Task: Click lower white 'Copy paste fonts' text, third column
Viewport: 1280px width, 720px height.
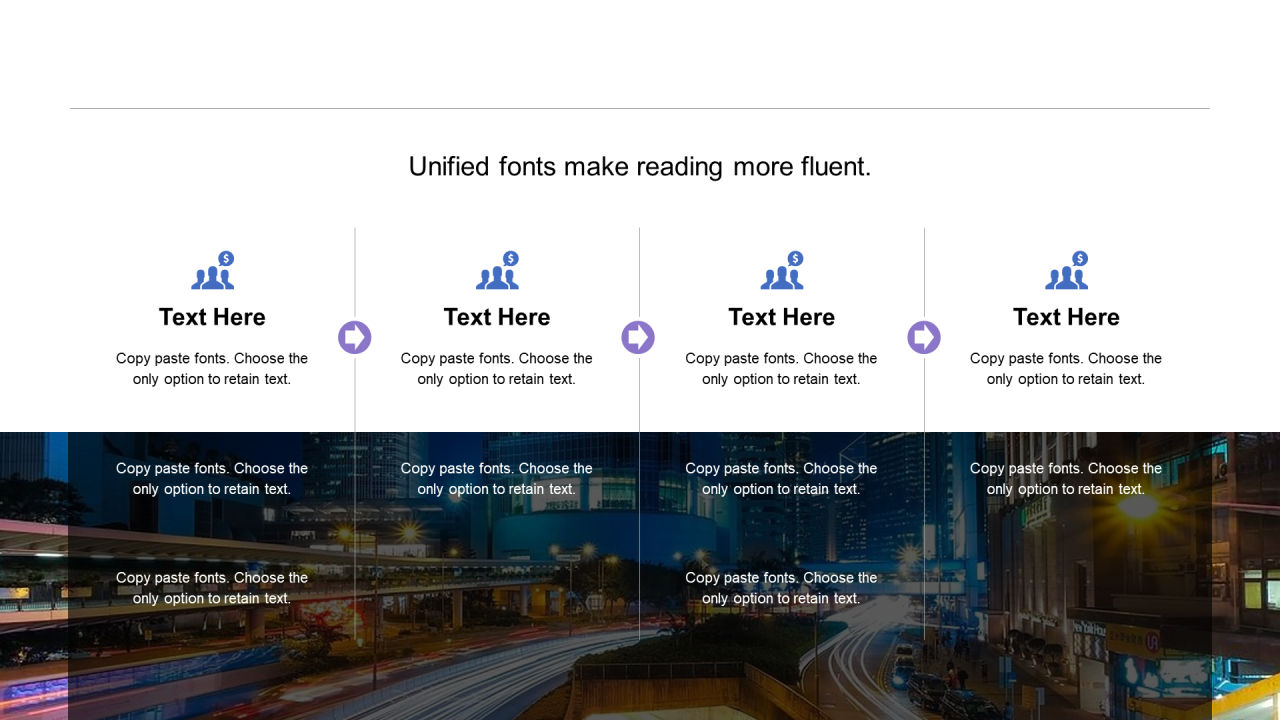Action: (x=781, y=588)
